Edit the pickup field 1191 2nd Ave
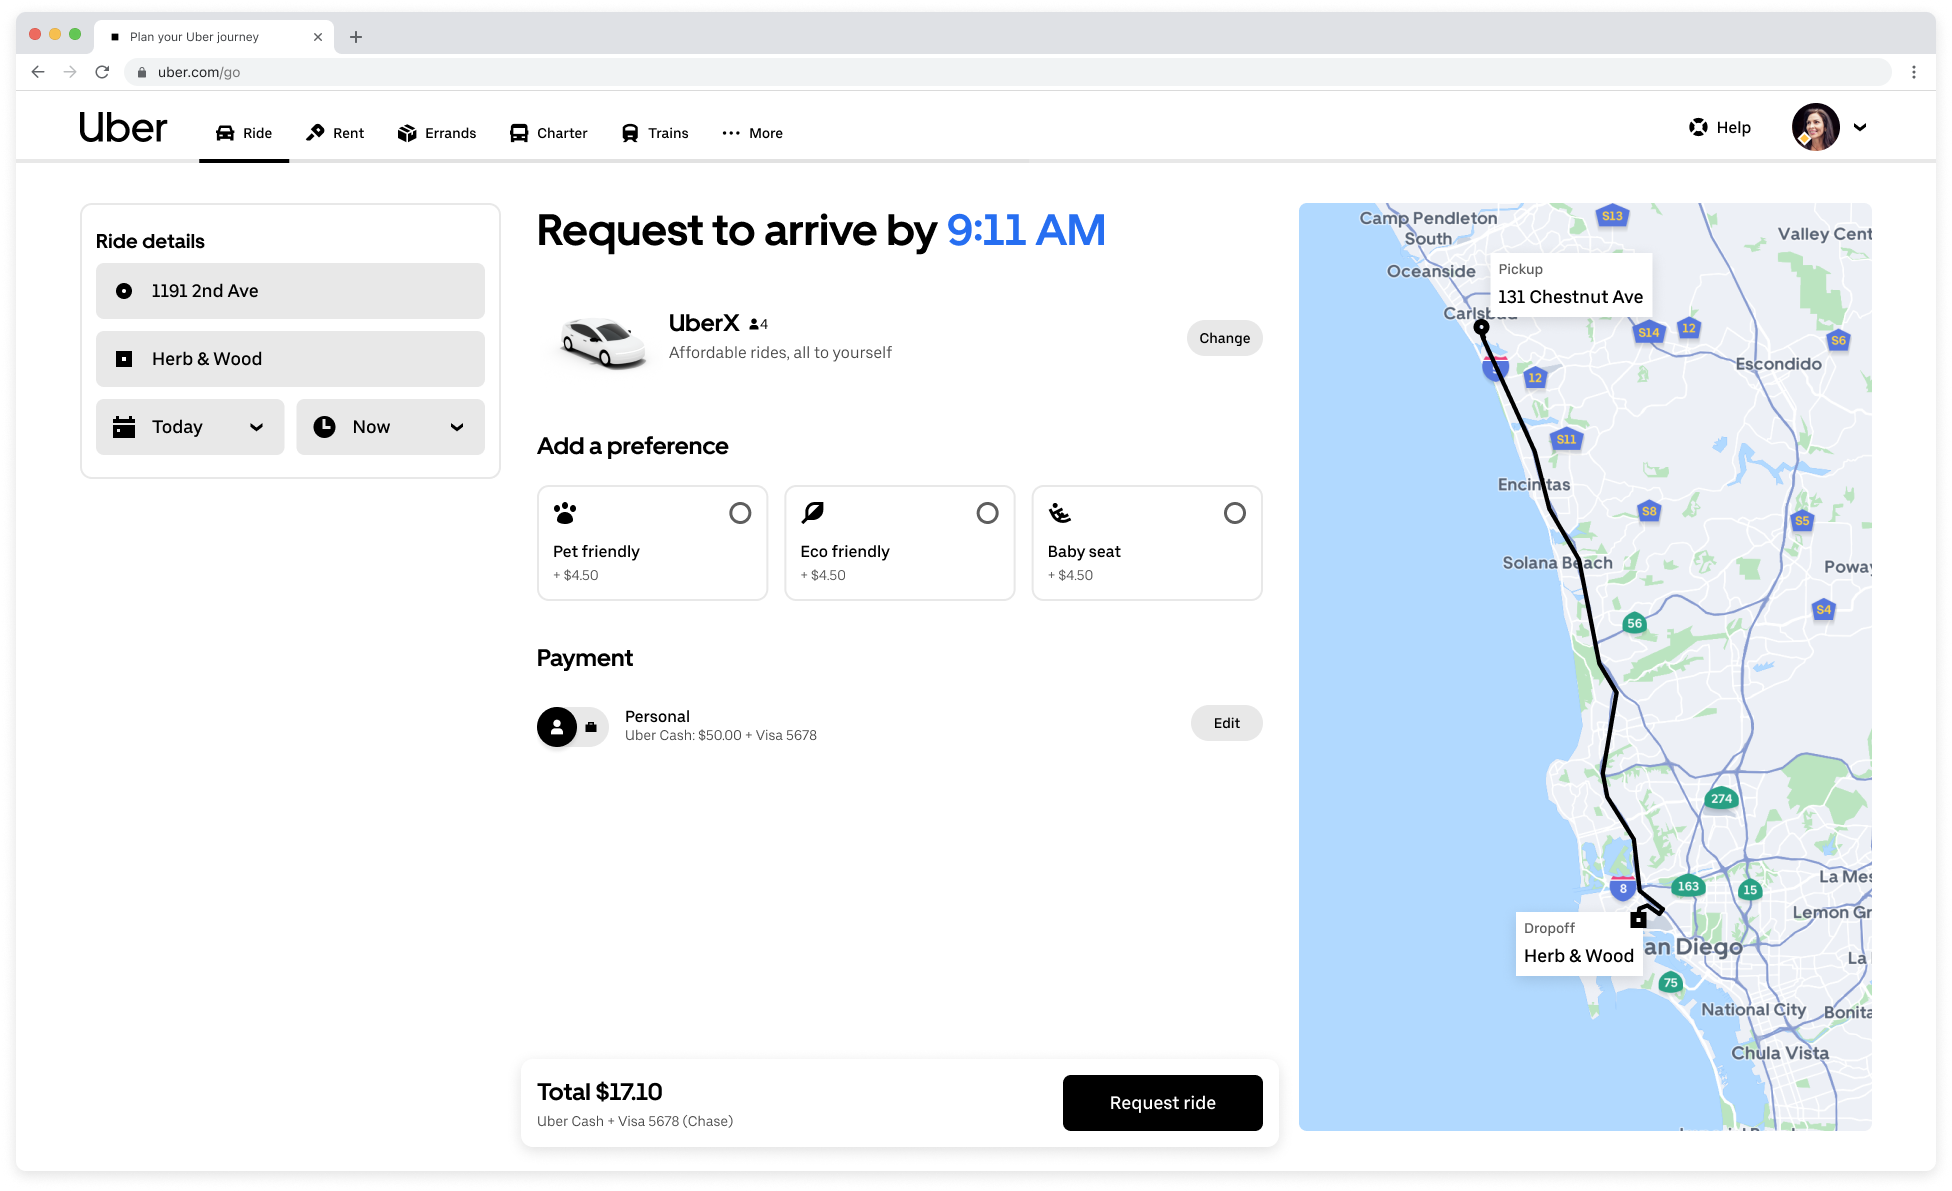 pyautogui.click(x=290, y=291)
